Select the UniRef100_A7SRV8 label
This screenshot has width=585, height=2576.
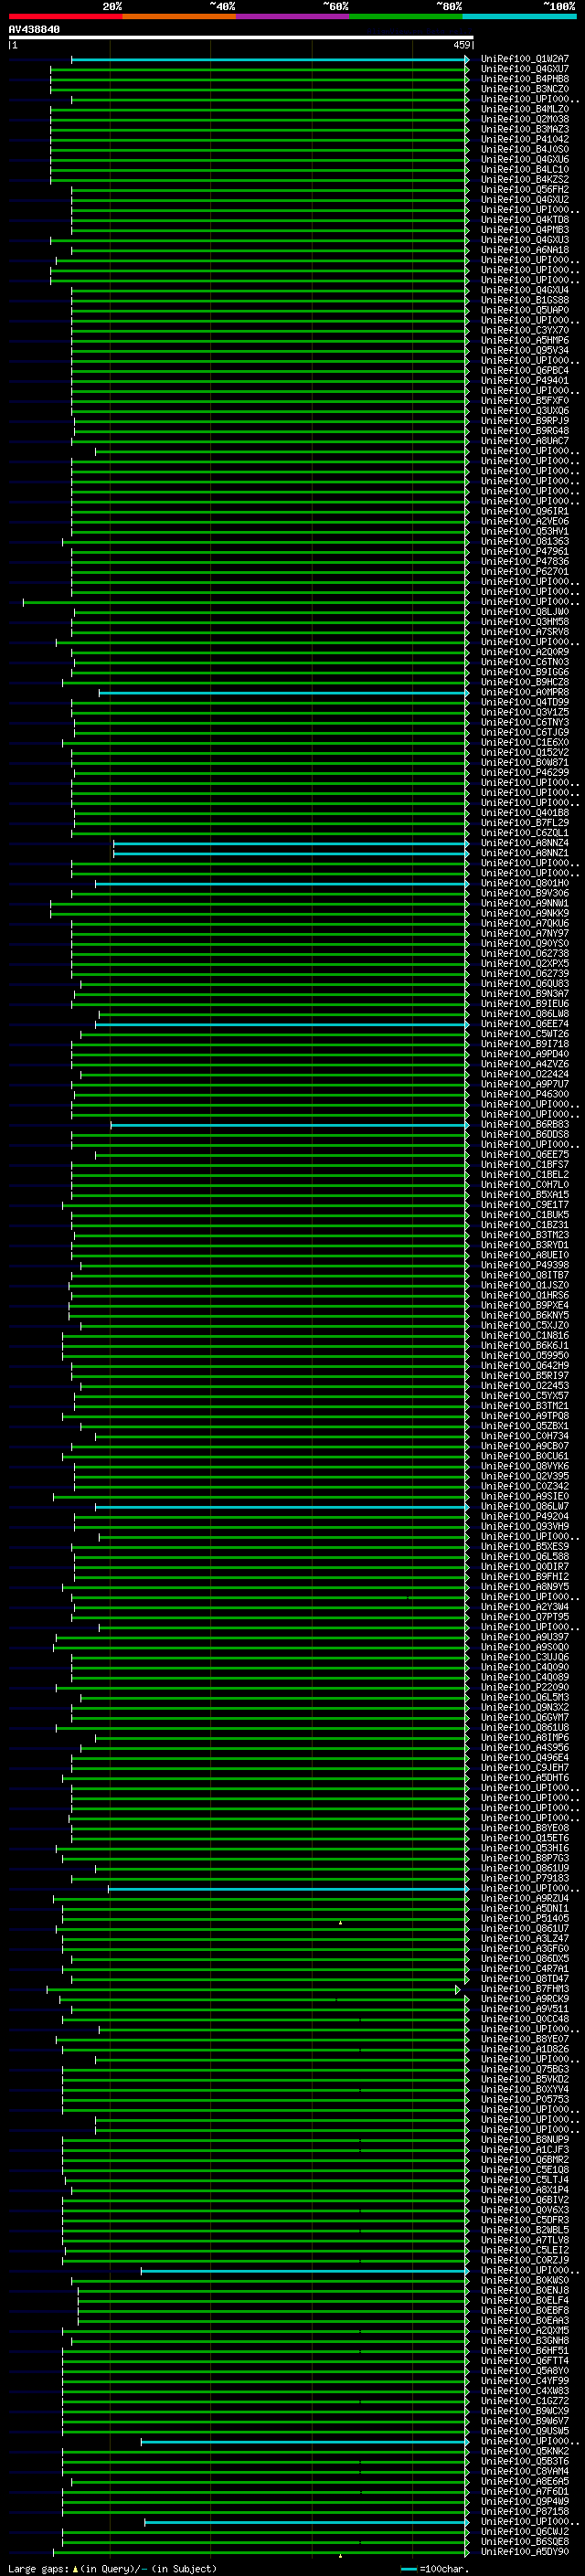click(524, 632)
